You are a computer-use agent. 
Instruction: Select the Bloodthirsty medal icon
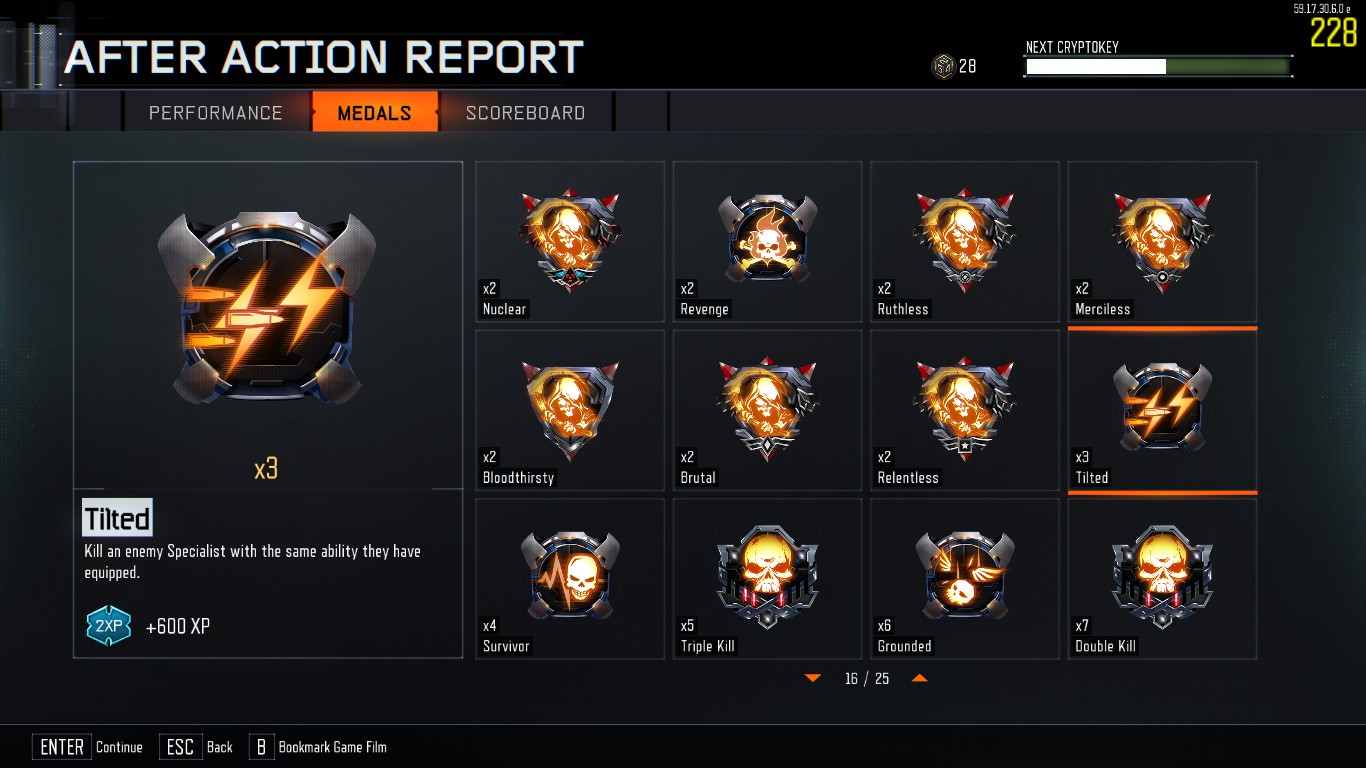570,410
